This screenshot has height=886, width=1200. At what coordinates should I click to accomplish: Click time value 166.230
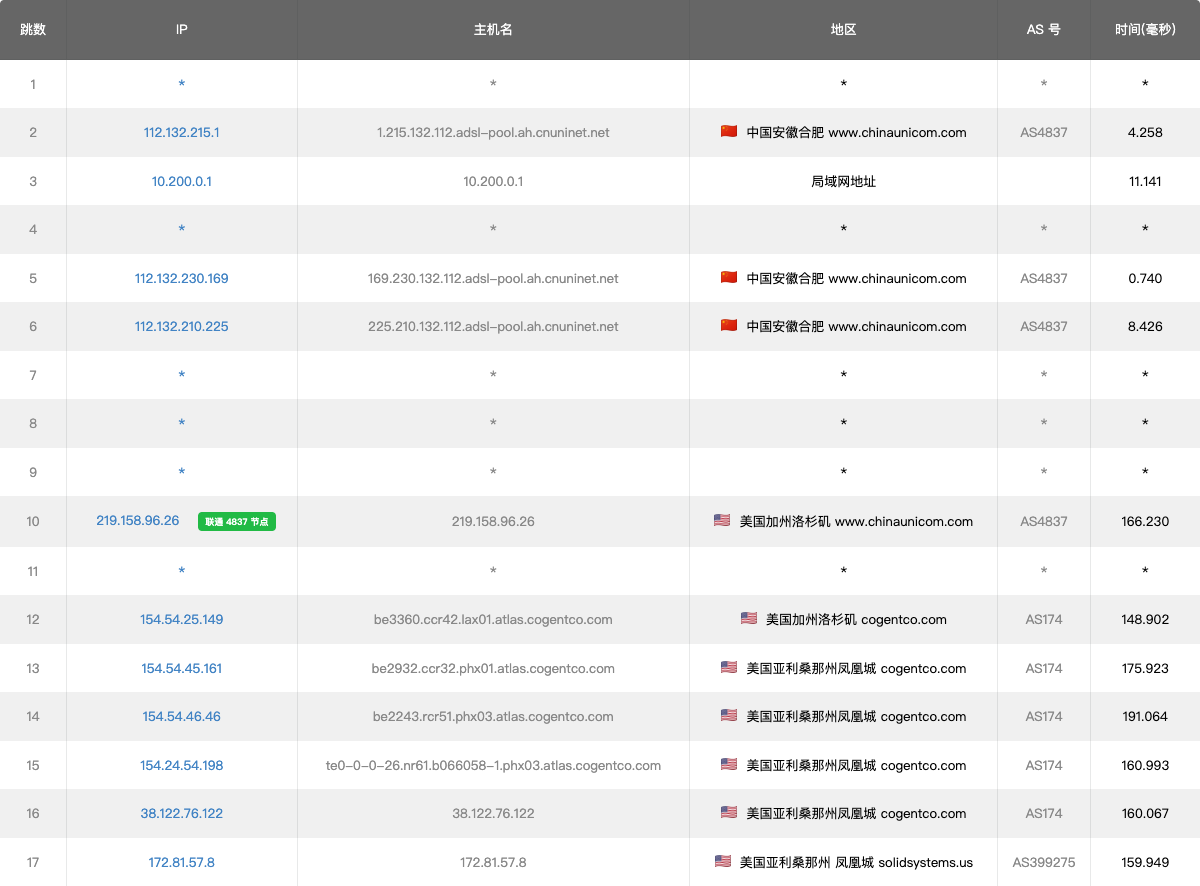click(x=1145, y=521)
